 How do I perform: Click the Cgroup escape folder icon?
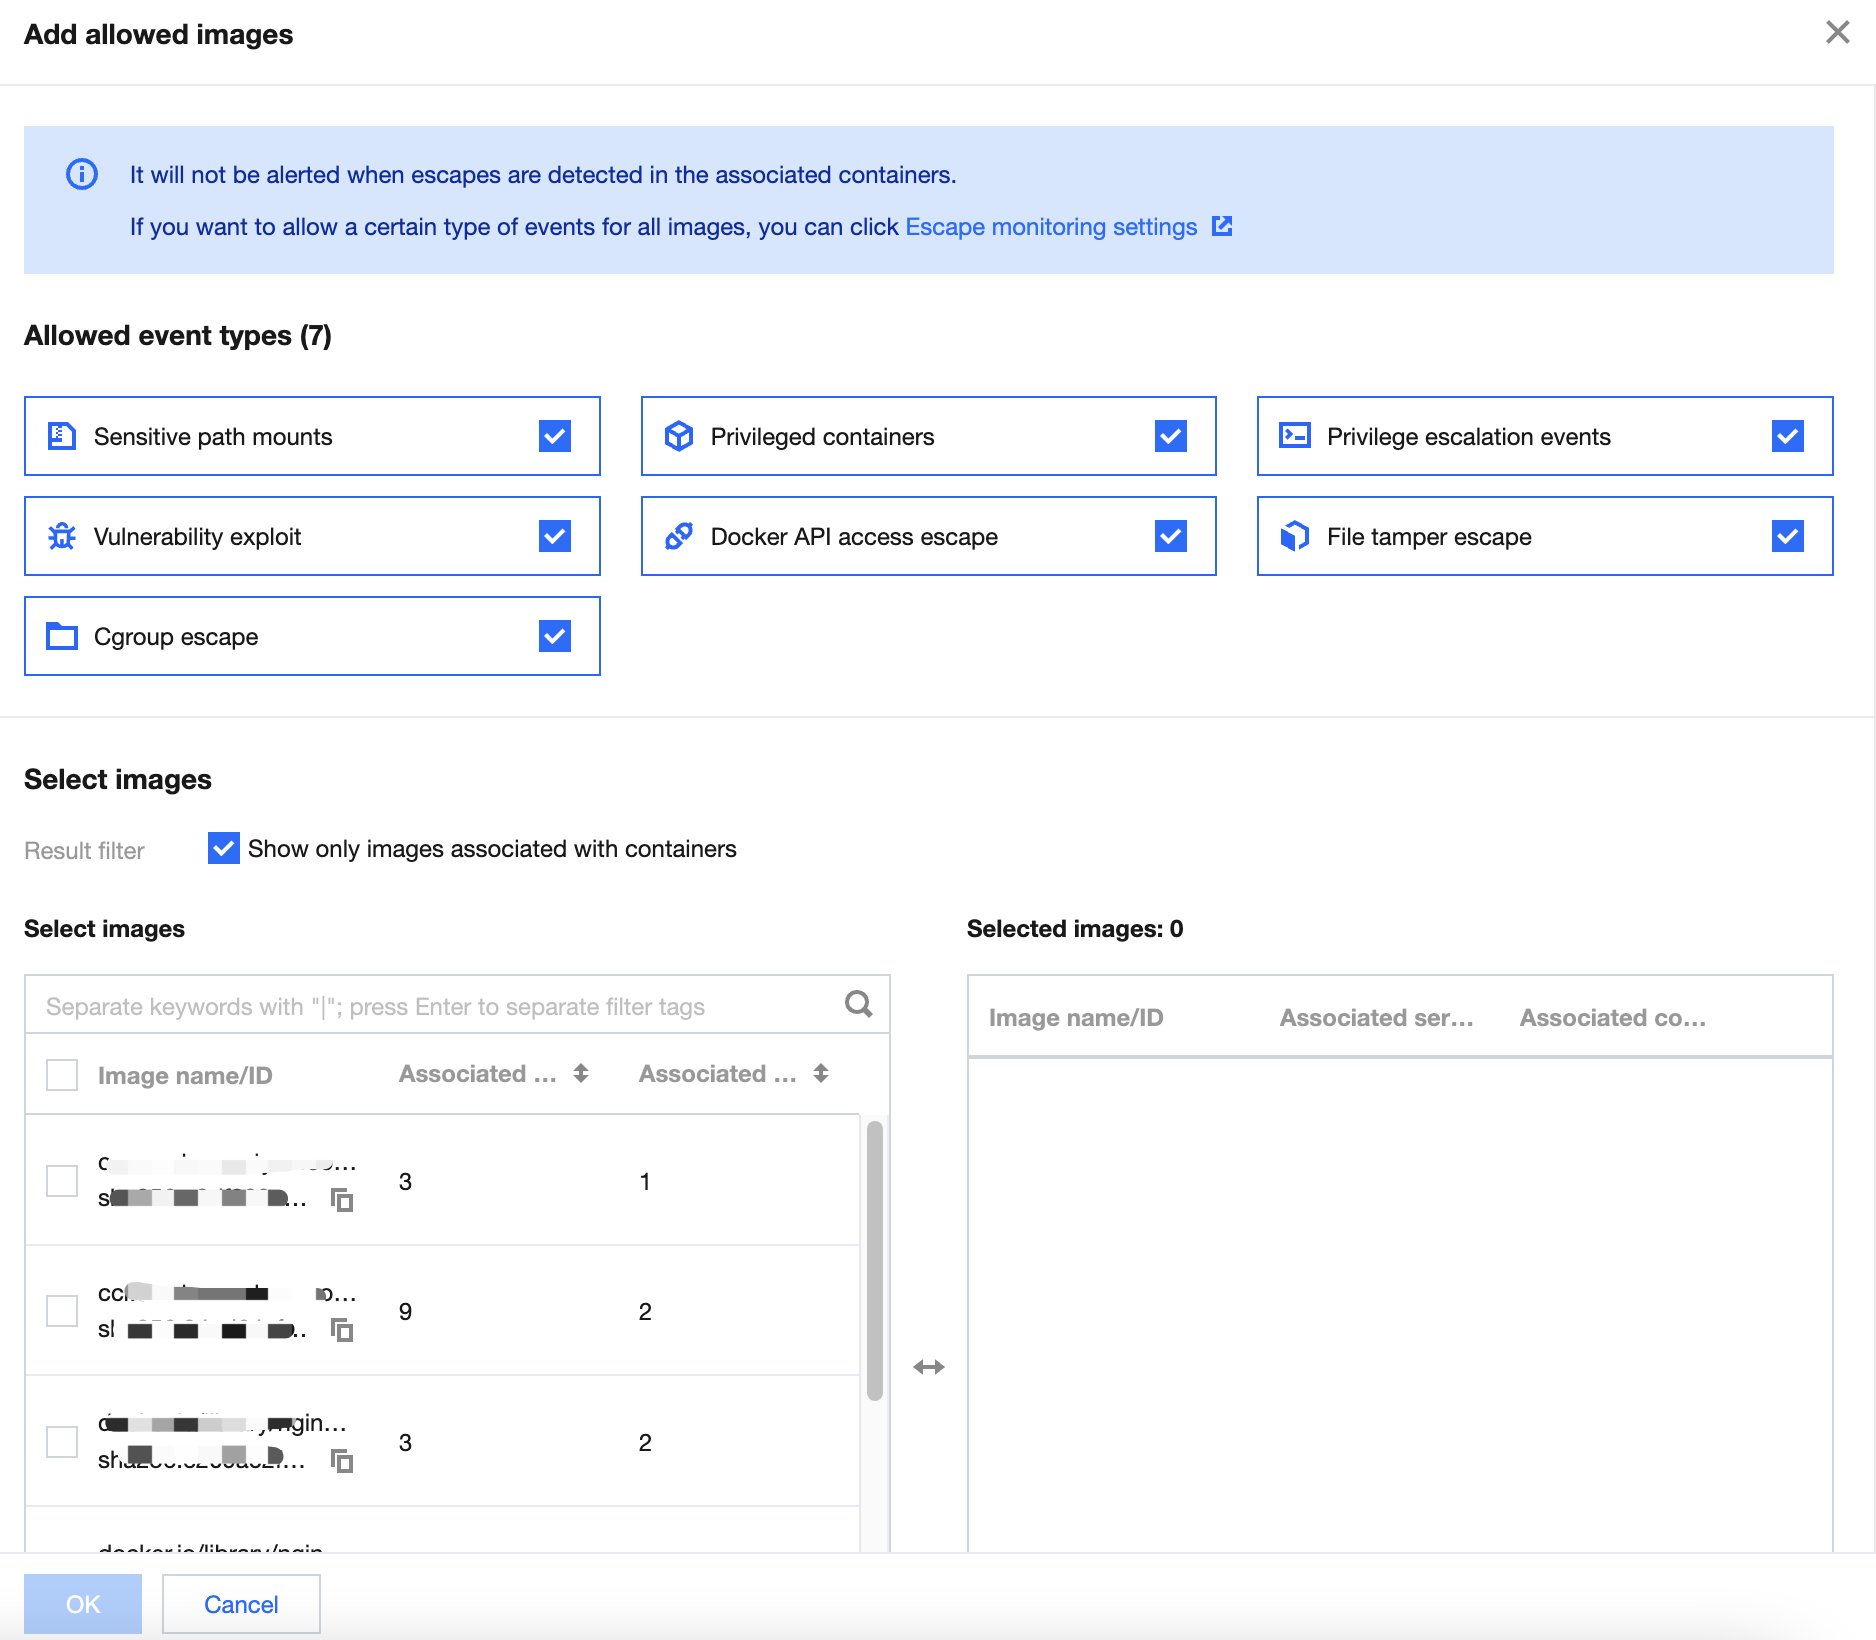pos(62,636)
